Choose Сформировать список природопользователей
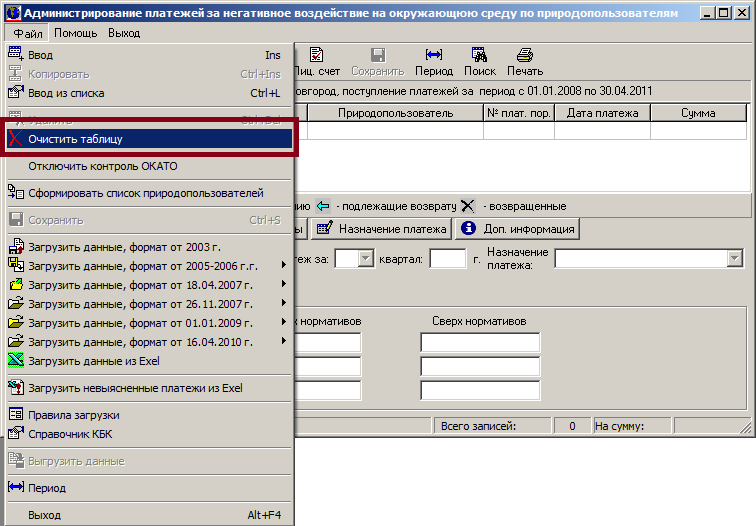Viewport: 756px width, 526px height. 146,193
